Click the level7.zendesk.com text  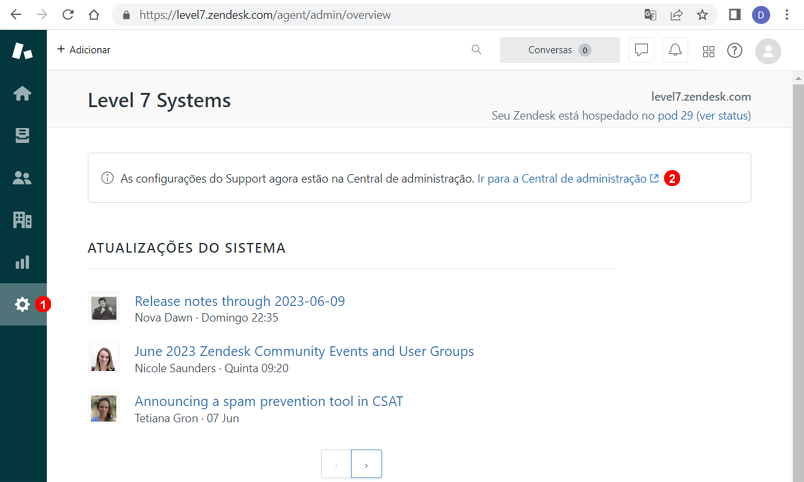pyautogui.click(x=700, y=96)
